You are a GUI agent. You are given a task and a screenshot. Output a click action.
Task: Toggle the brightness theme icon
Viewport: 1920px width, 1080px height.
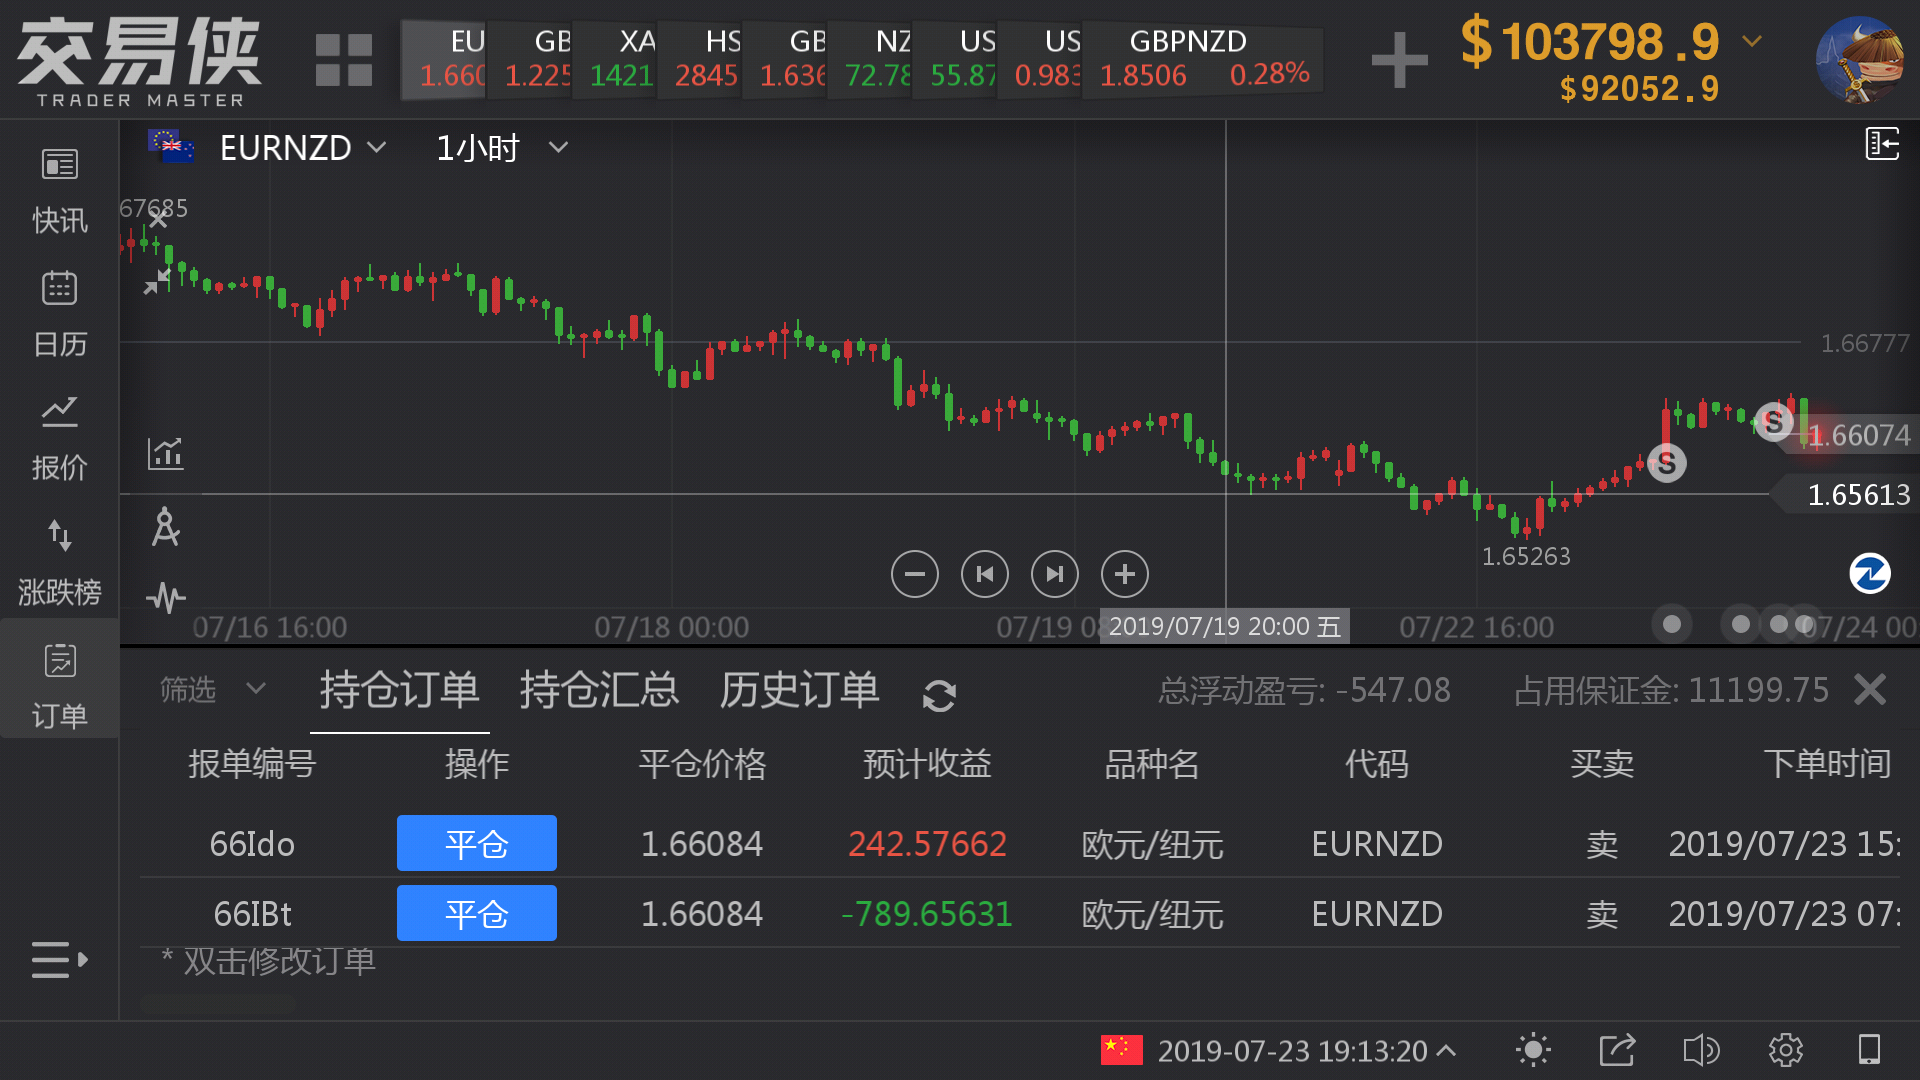(1532, 1050)
